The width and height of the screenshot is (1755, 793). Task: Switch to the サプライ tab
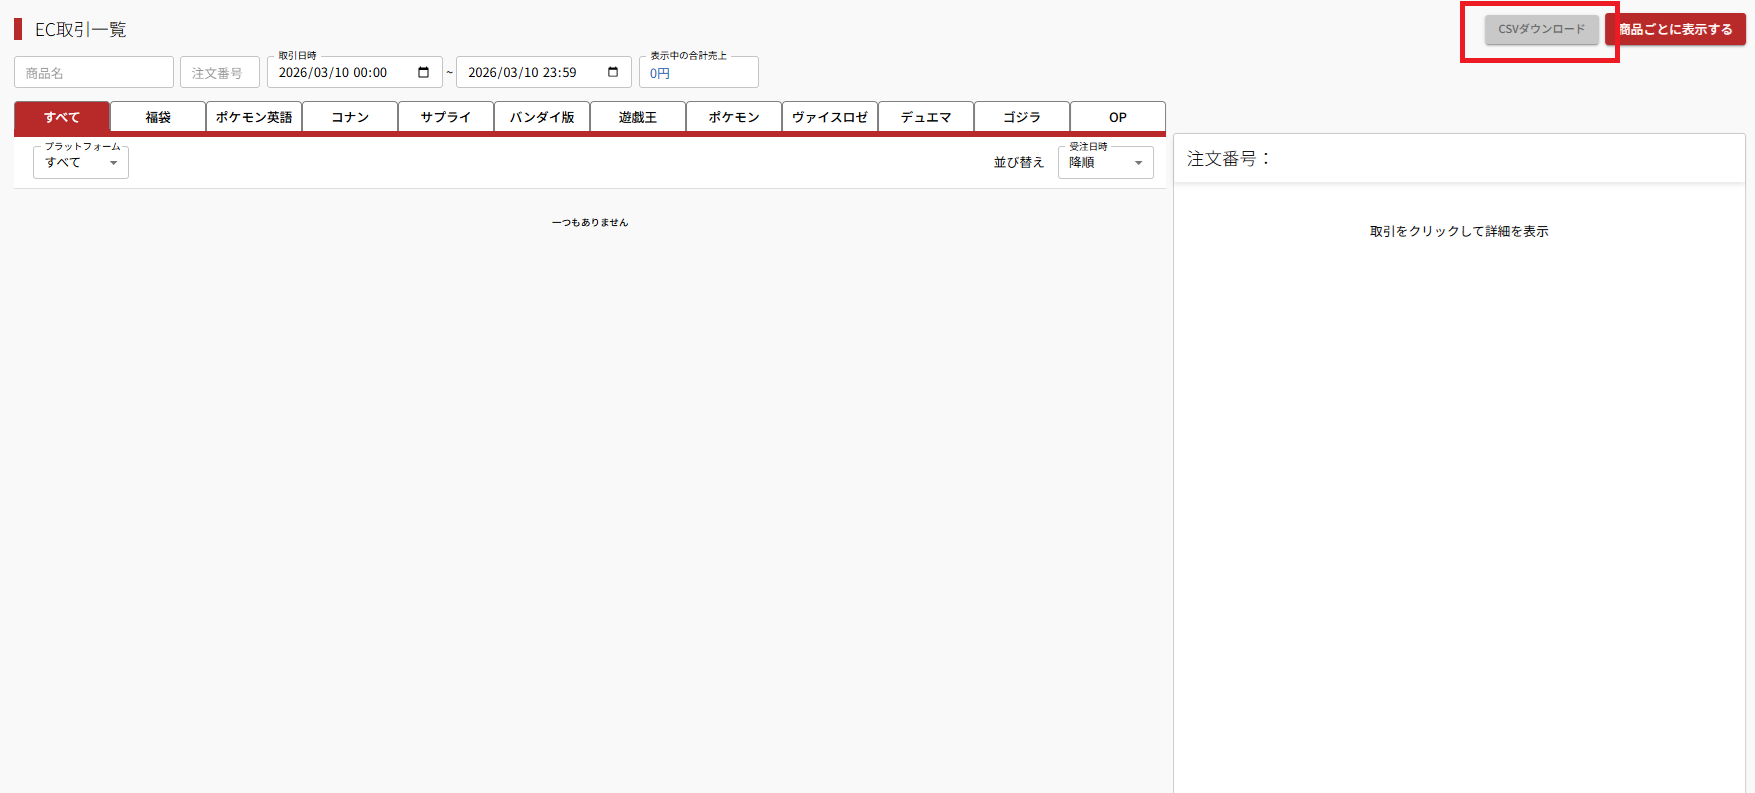coord(446,117)
